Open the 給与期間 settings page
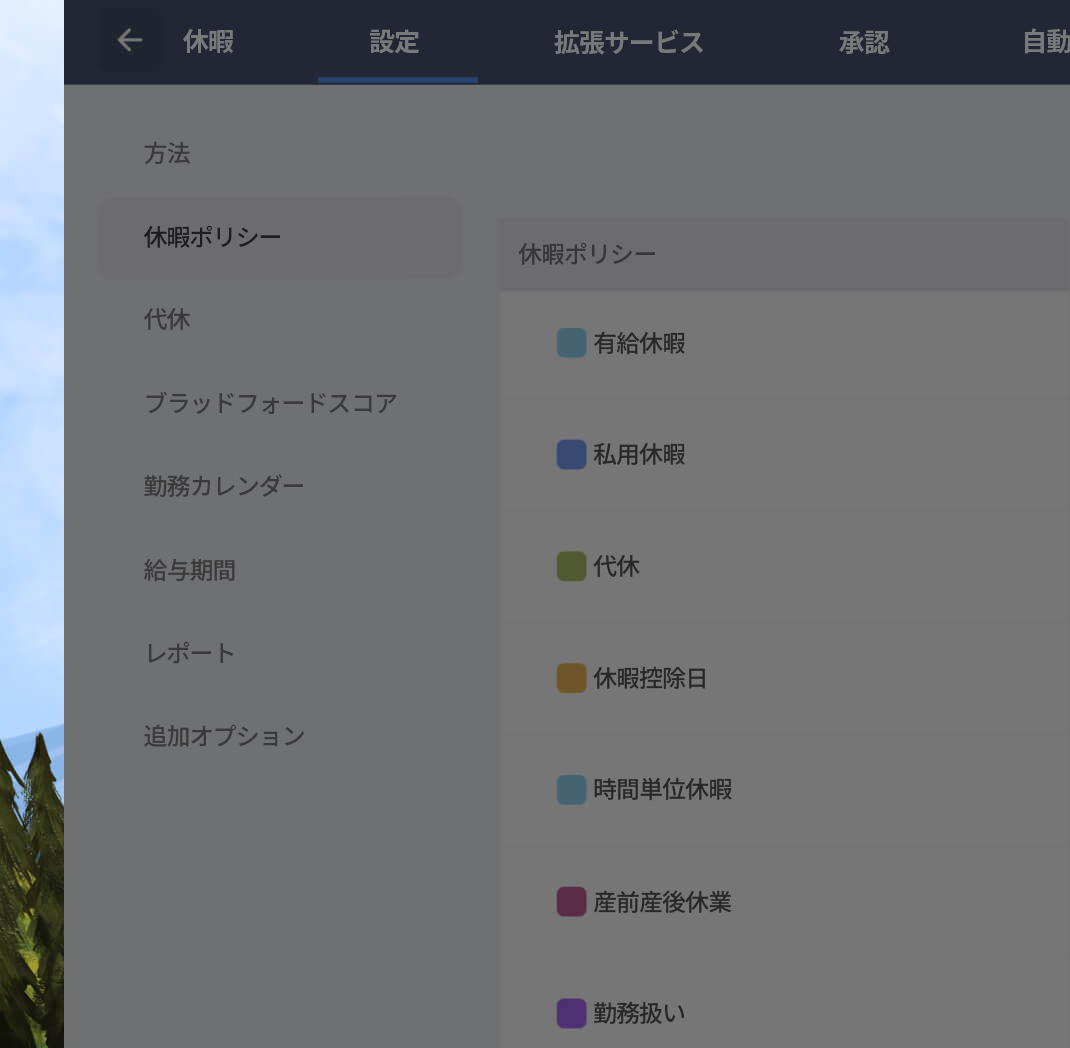Screen dimensions: 1070x1048 [190, 570]
